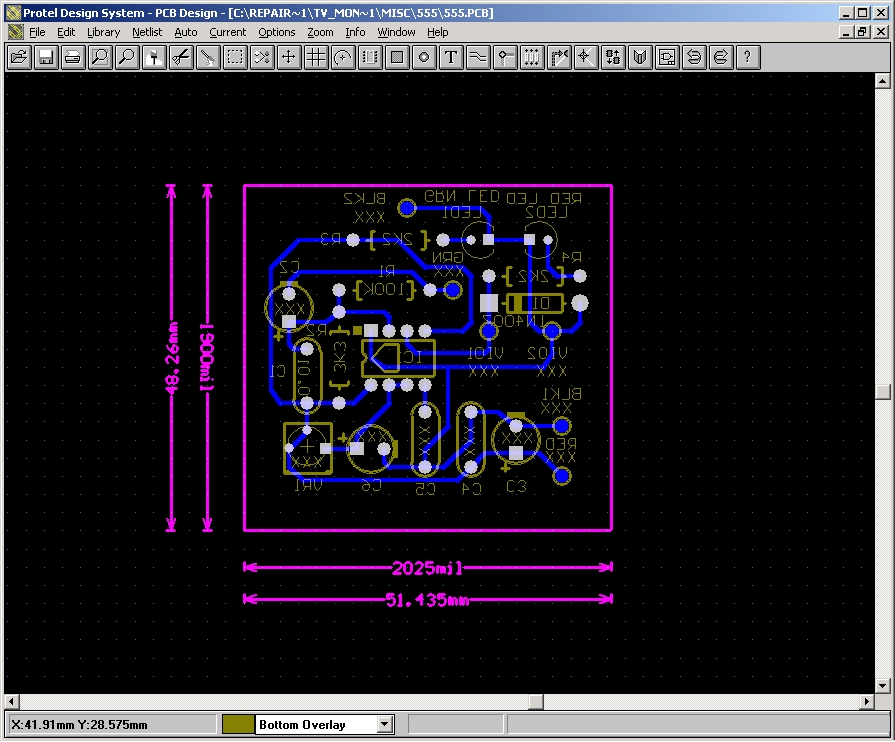
Task: Click the four-arrow move tool icon
Action: pyautogui.click(x=288, y=57)
